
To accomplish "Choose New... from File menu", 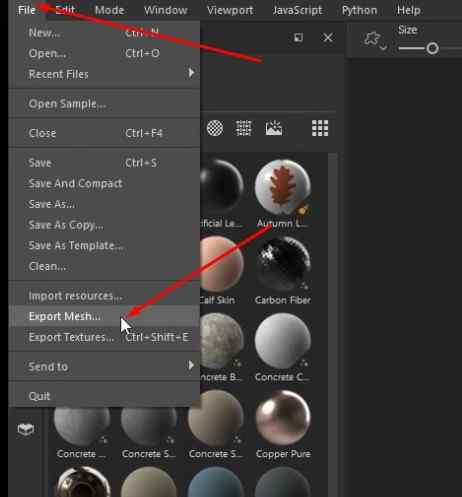I will point(104,33).
